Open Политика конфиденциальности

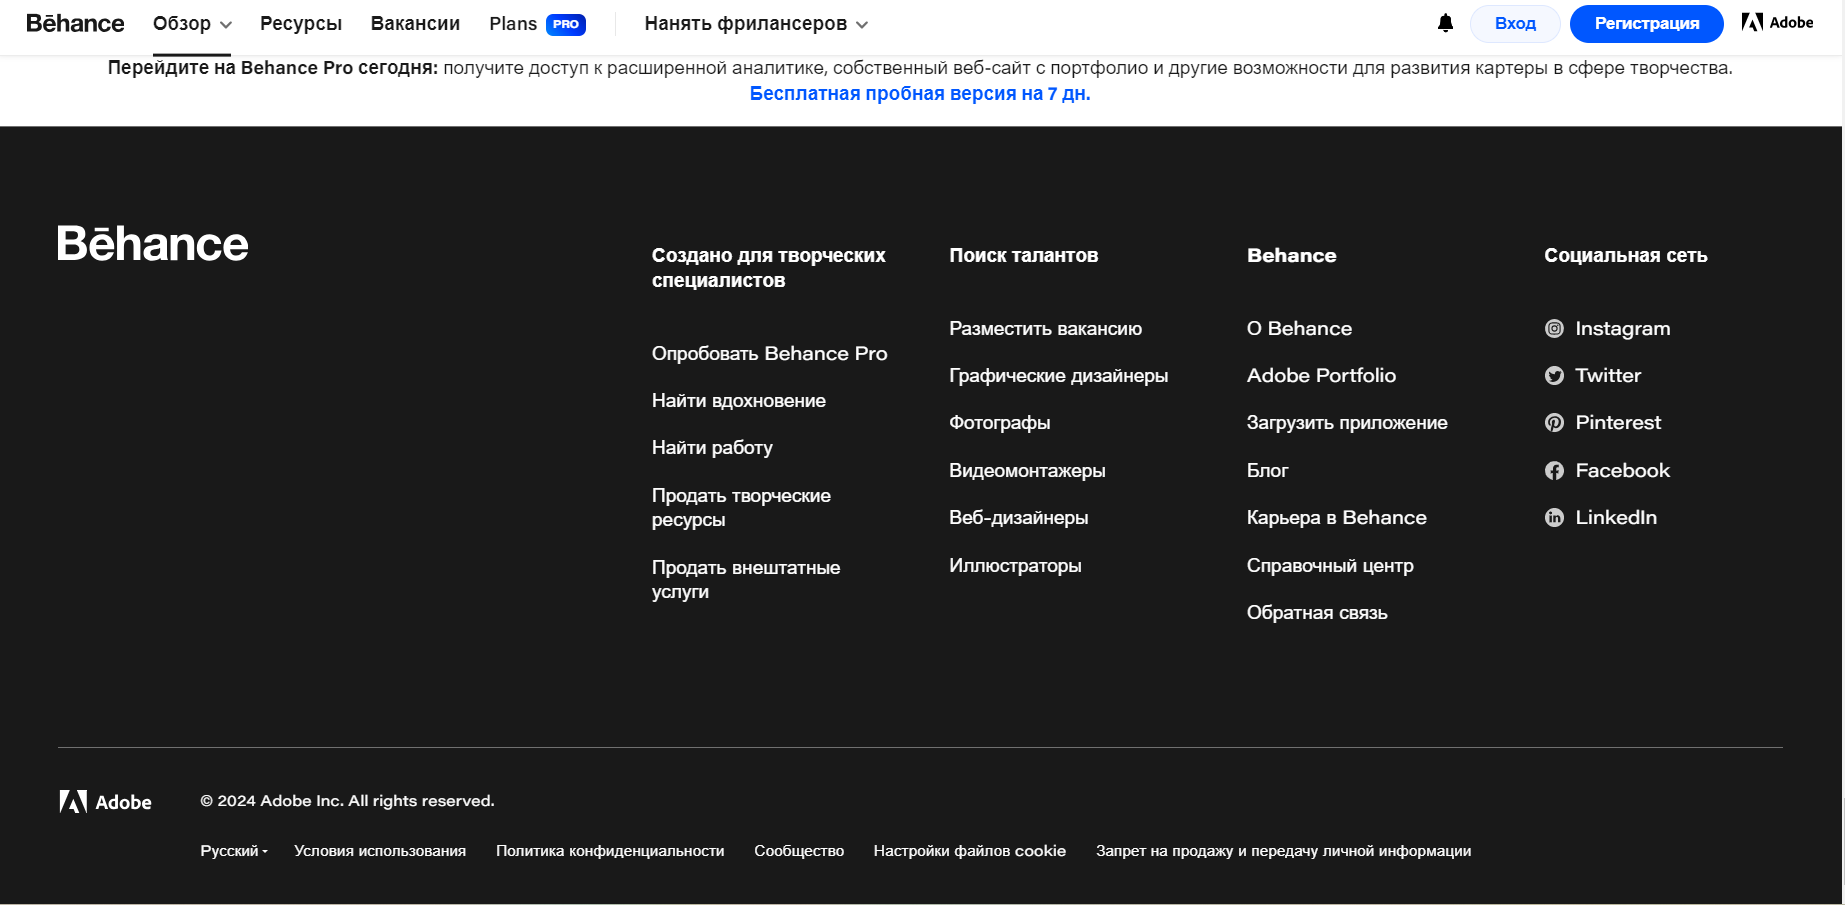point(609,850)
